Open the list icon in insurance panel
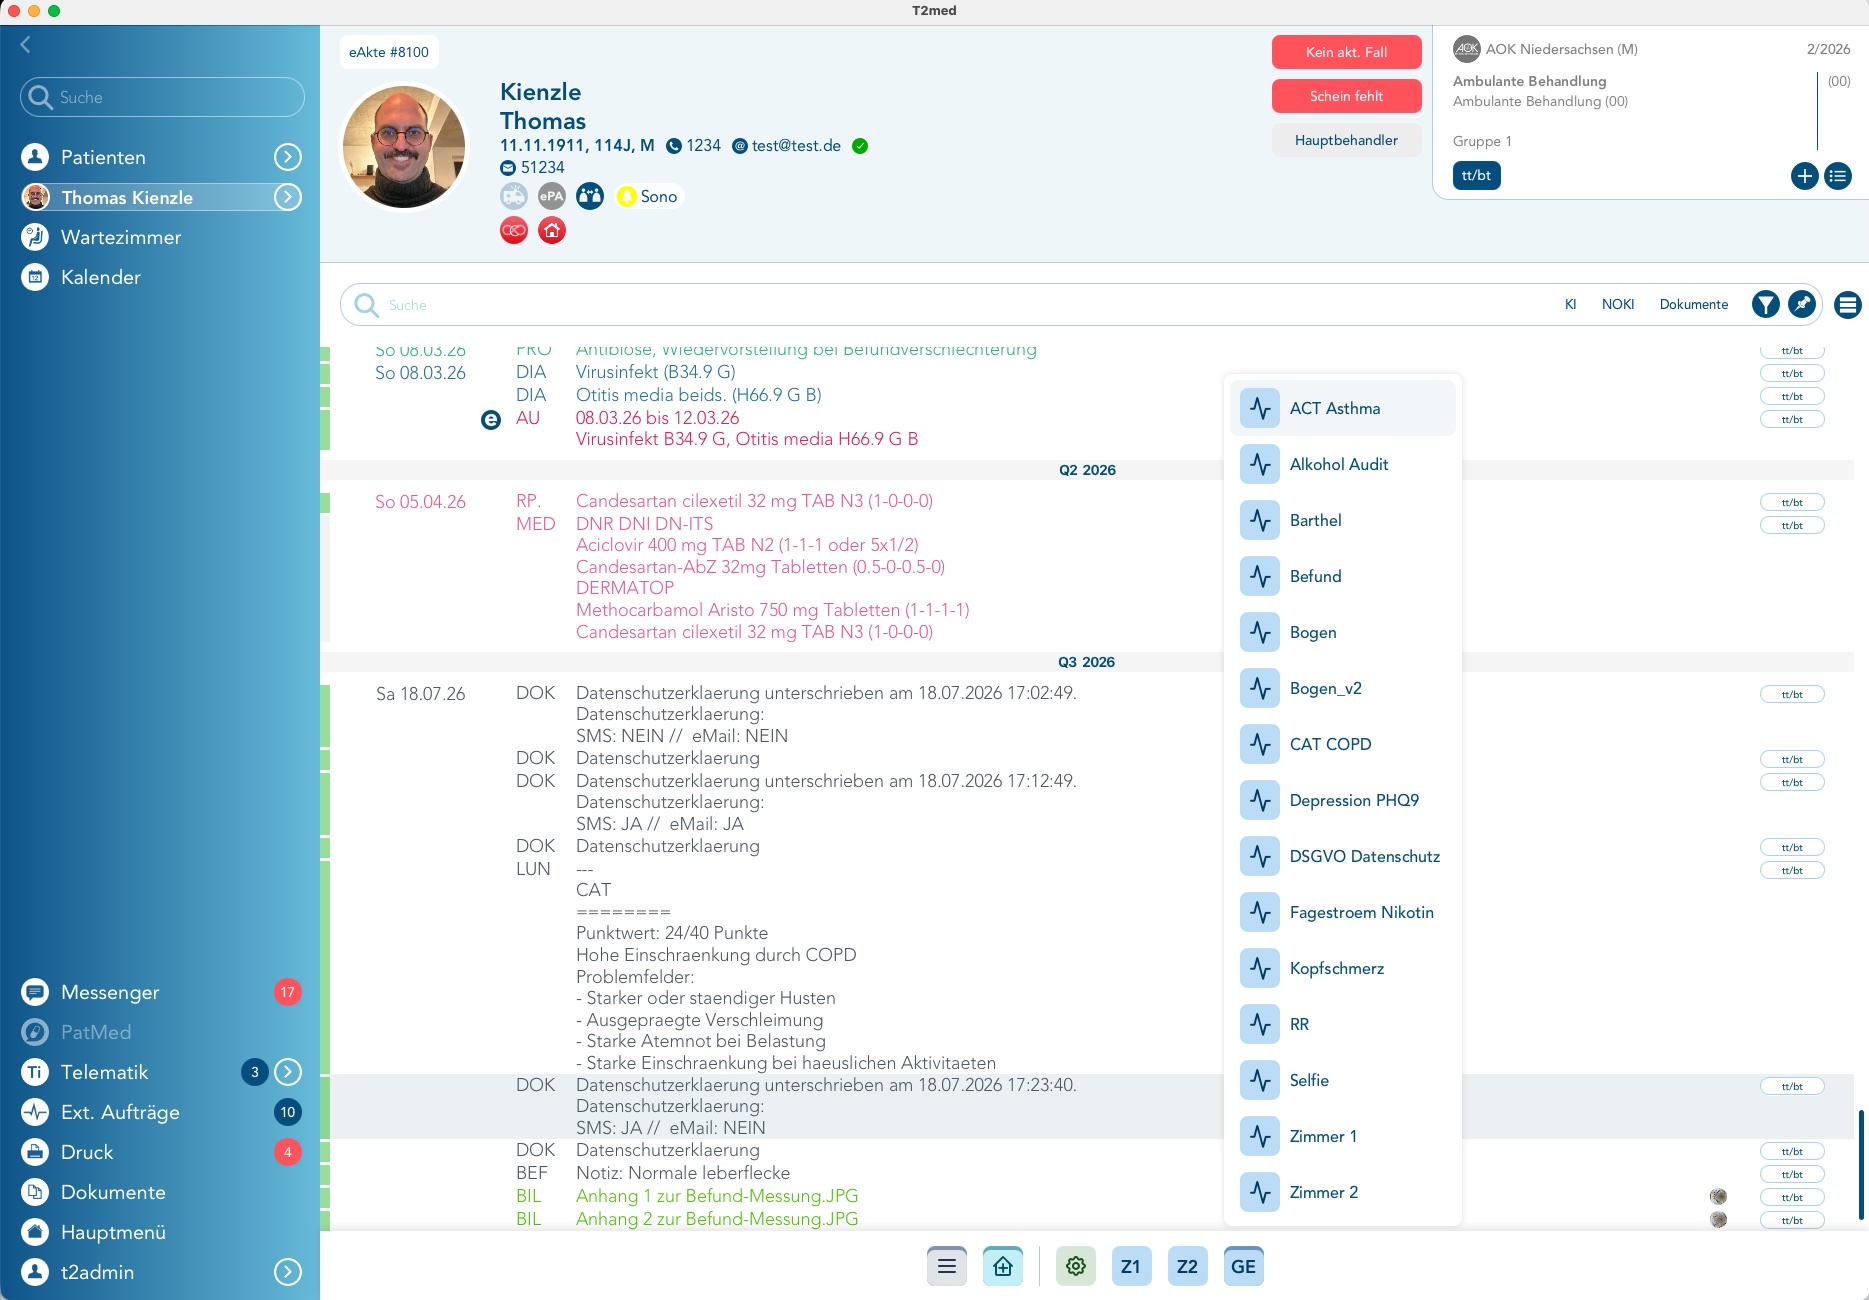 point(1838,176)
